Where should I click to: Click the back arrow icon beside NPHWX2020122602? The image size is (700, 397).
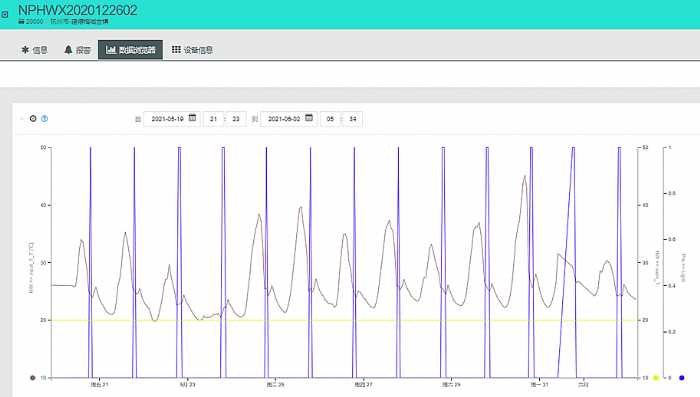click(5, 14)
